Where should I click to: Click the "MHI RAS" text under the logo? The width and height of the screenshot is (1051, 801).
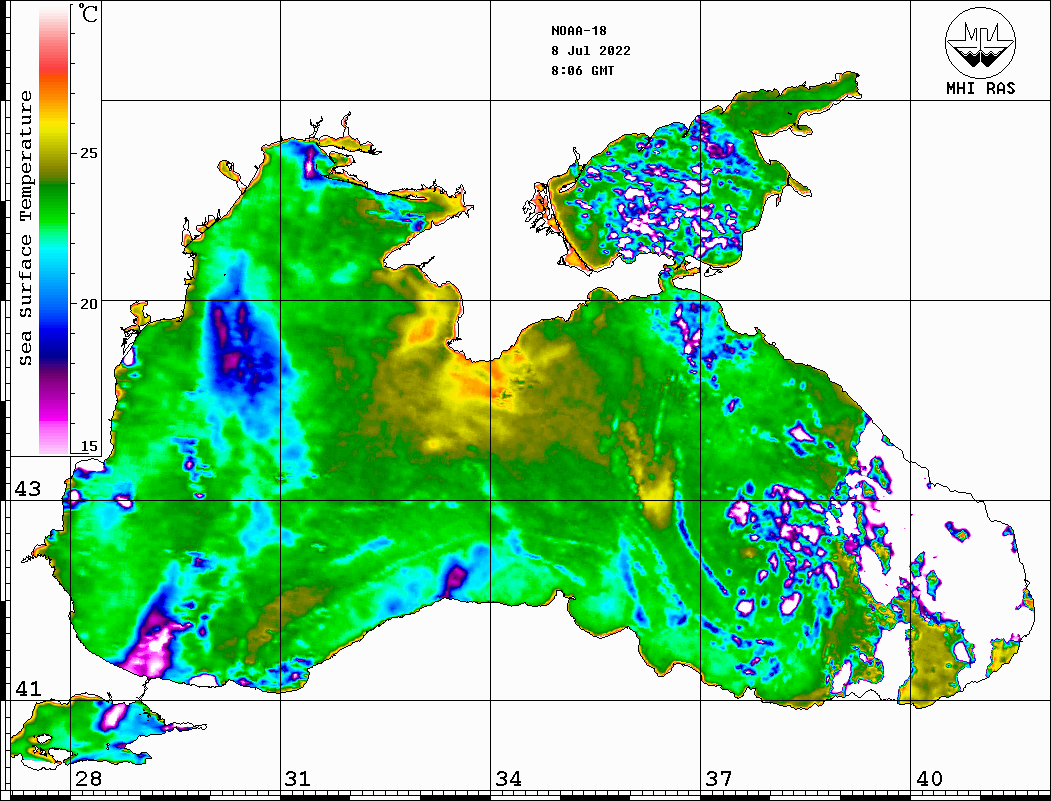click(x=980, y=88)
